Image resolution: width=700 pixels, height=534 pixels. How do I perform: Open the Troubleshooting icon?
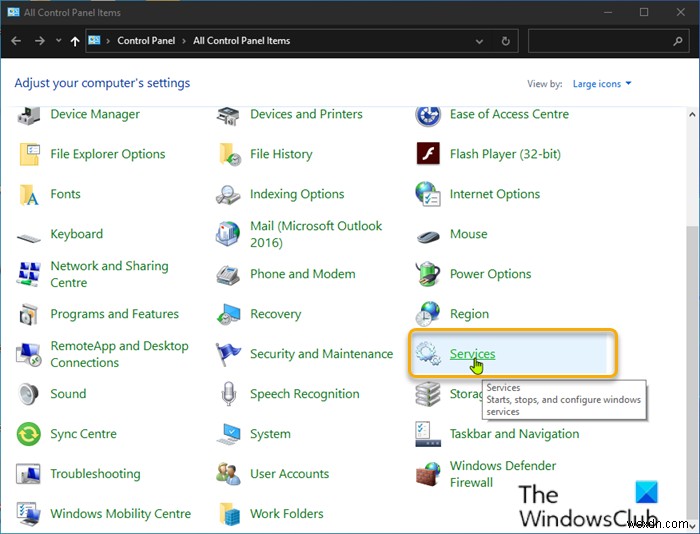tap(29, 474)
